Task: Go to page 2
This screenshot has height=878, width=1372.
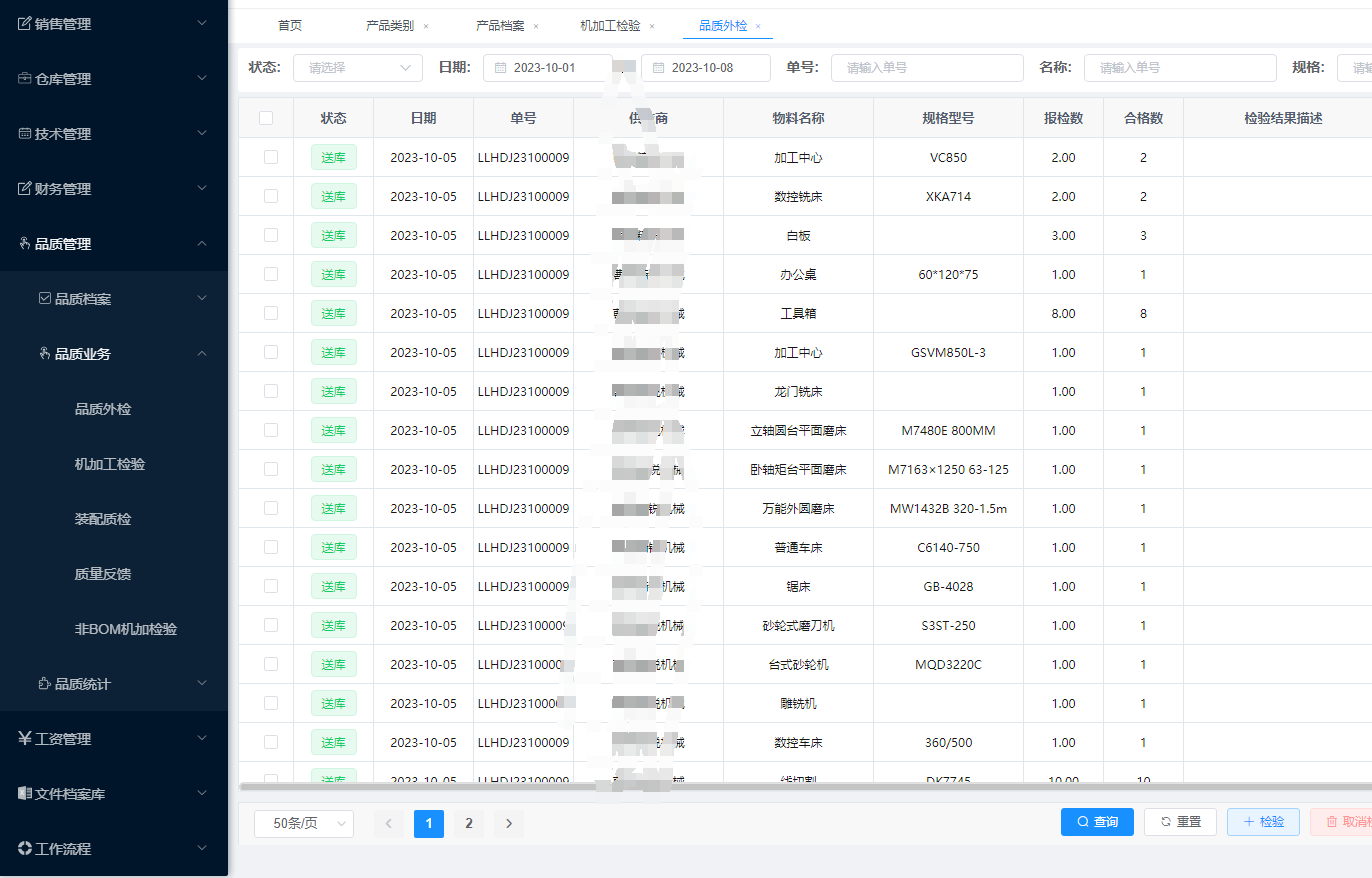Action: click(468, 823)
